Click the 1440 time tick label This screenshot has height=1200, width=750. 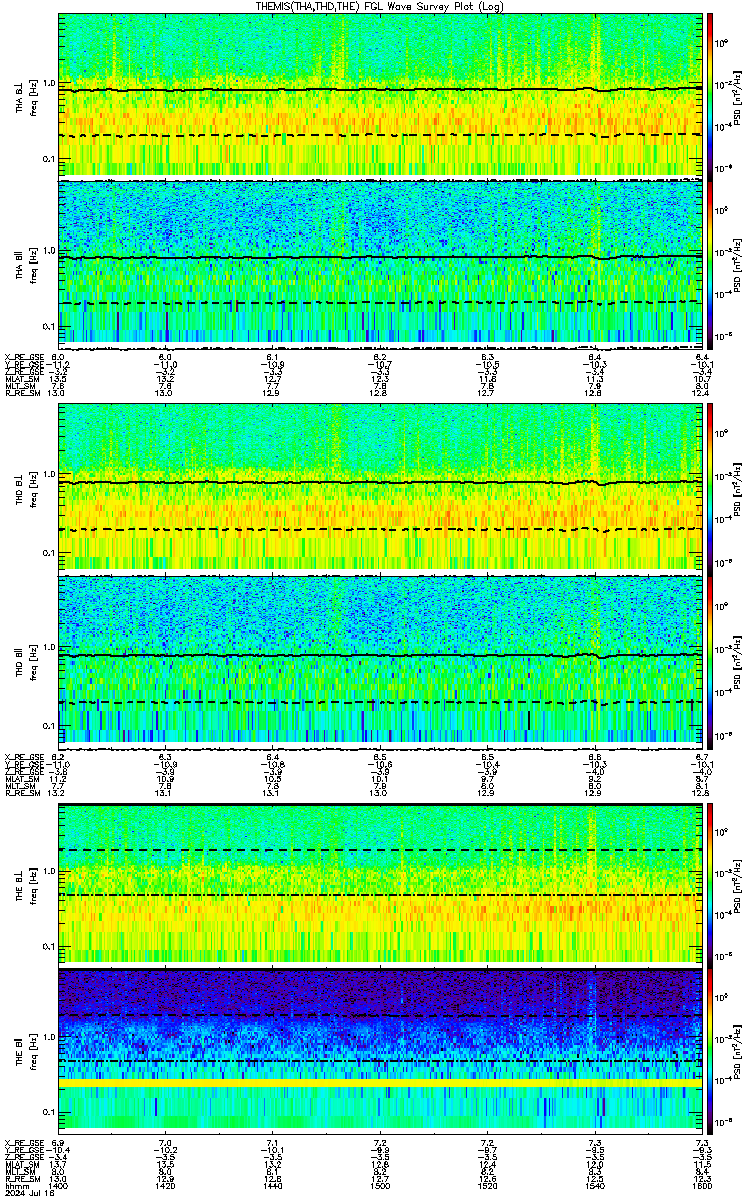(273, 1187)
